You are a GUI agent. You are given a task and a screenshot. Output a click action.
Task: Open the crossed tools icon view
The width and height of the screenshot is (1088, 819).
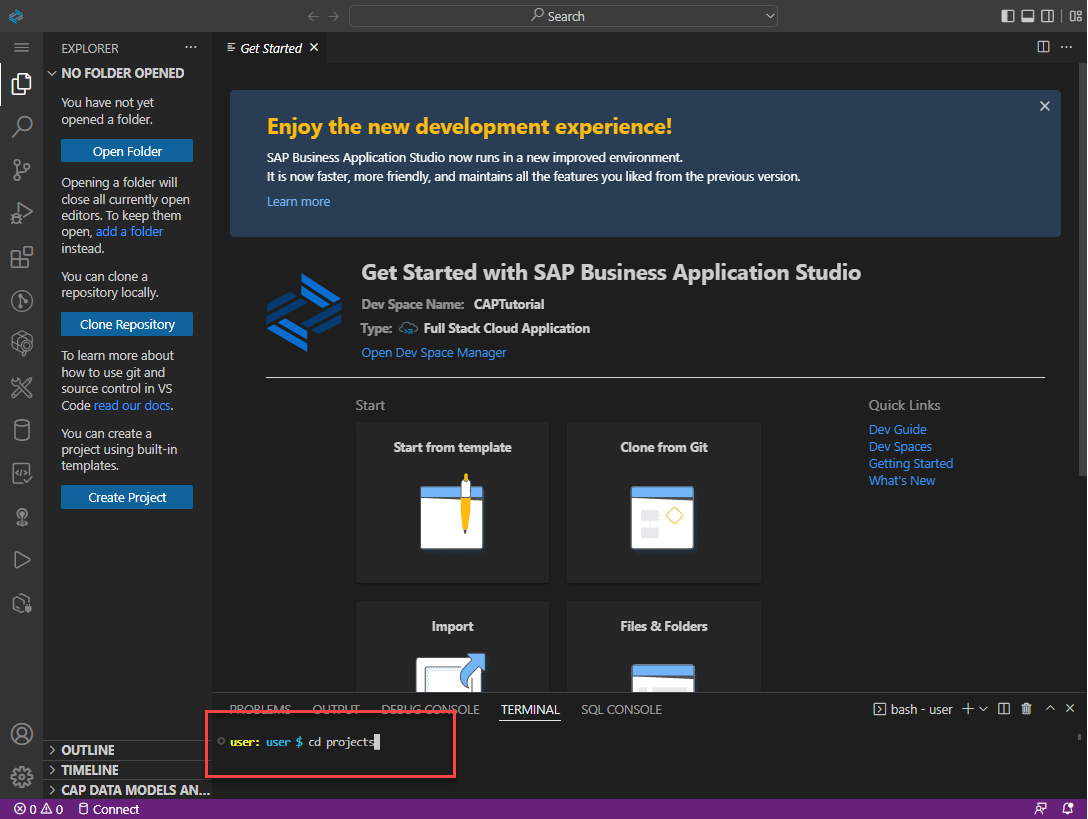(22, 387)
